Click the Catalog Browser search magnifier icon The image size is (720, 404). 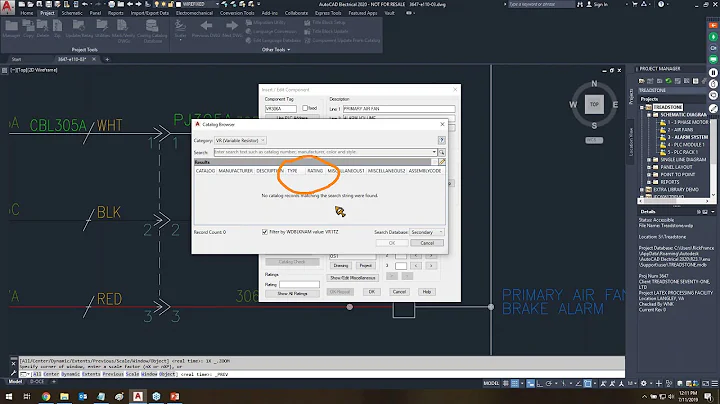[x=441, y=152]
